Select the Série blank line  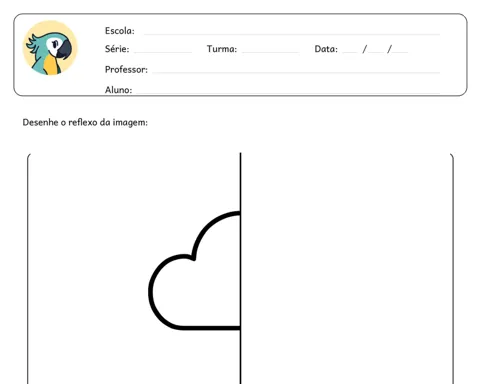(x=163, y=52)
